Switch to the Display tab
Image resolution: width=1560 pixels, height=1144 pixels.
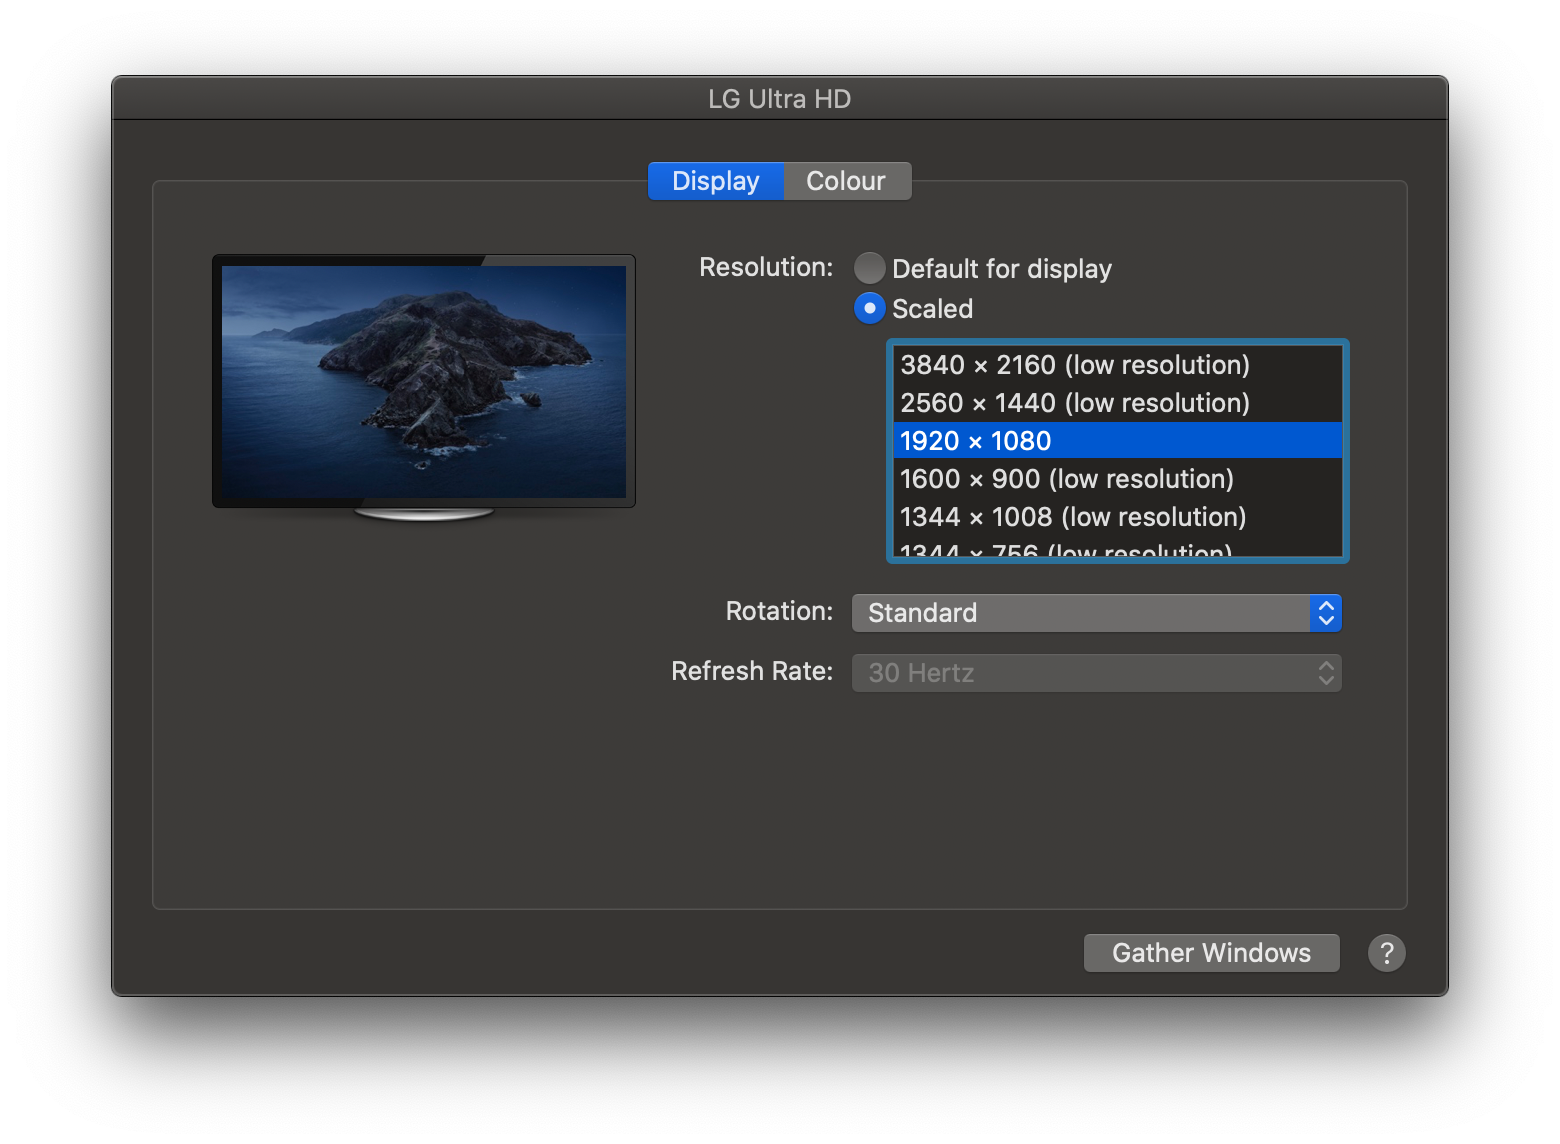[x=716, y=181]
